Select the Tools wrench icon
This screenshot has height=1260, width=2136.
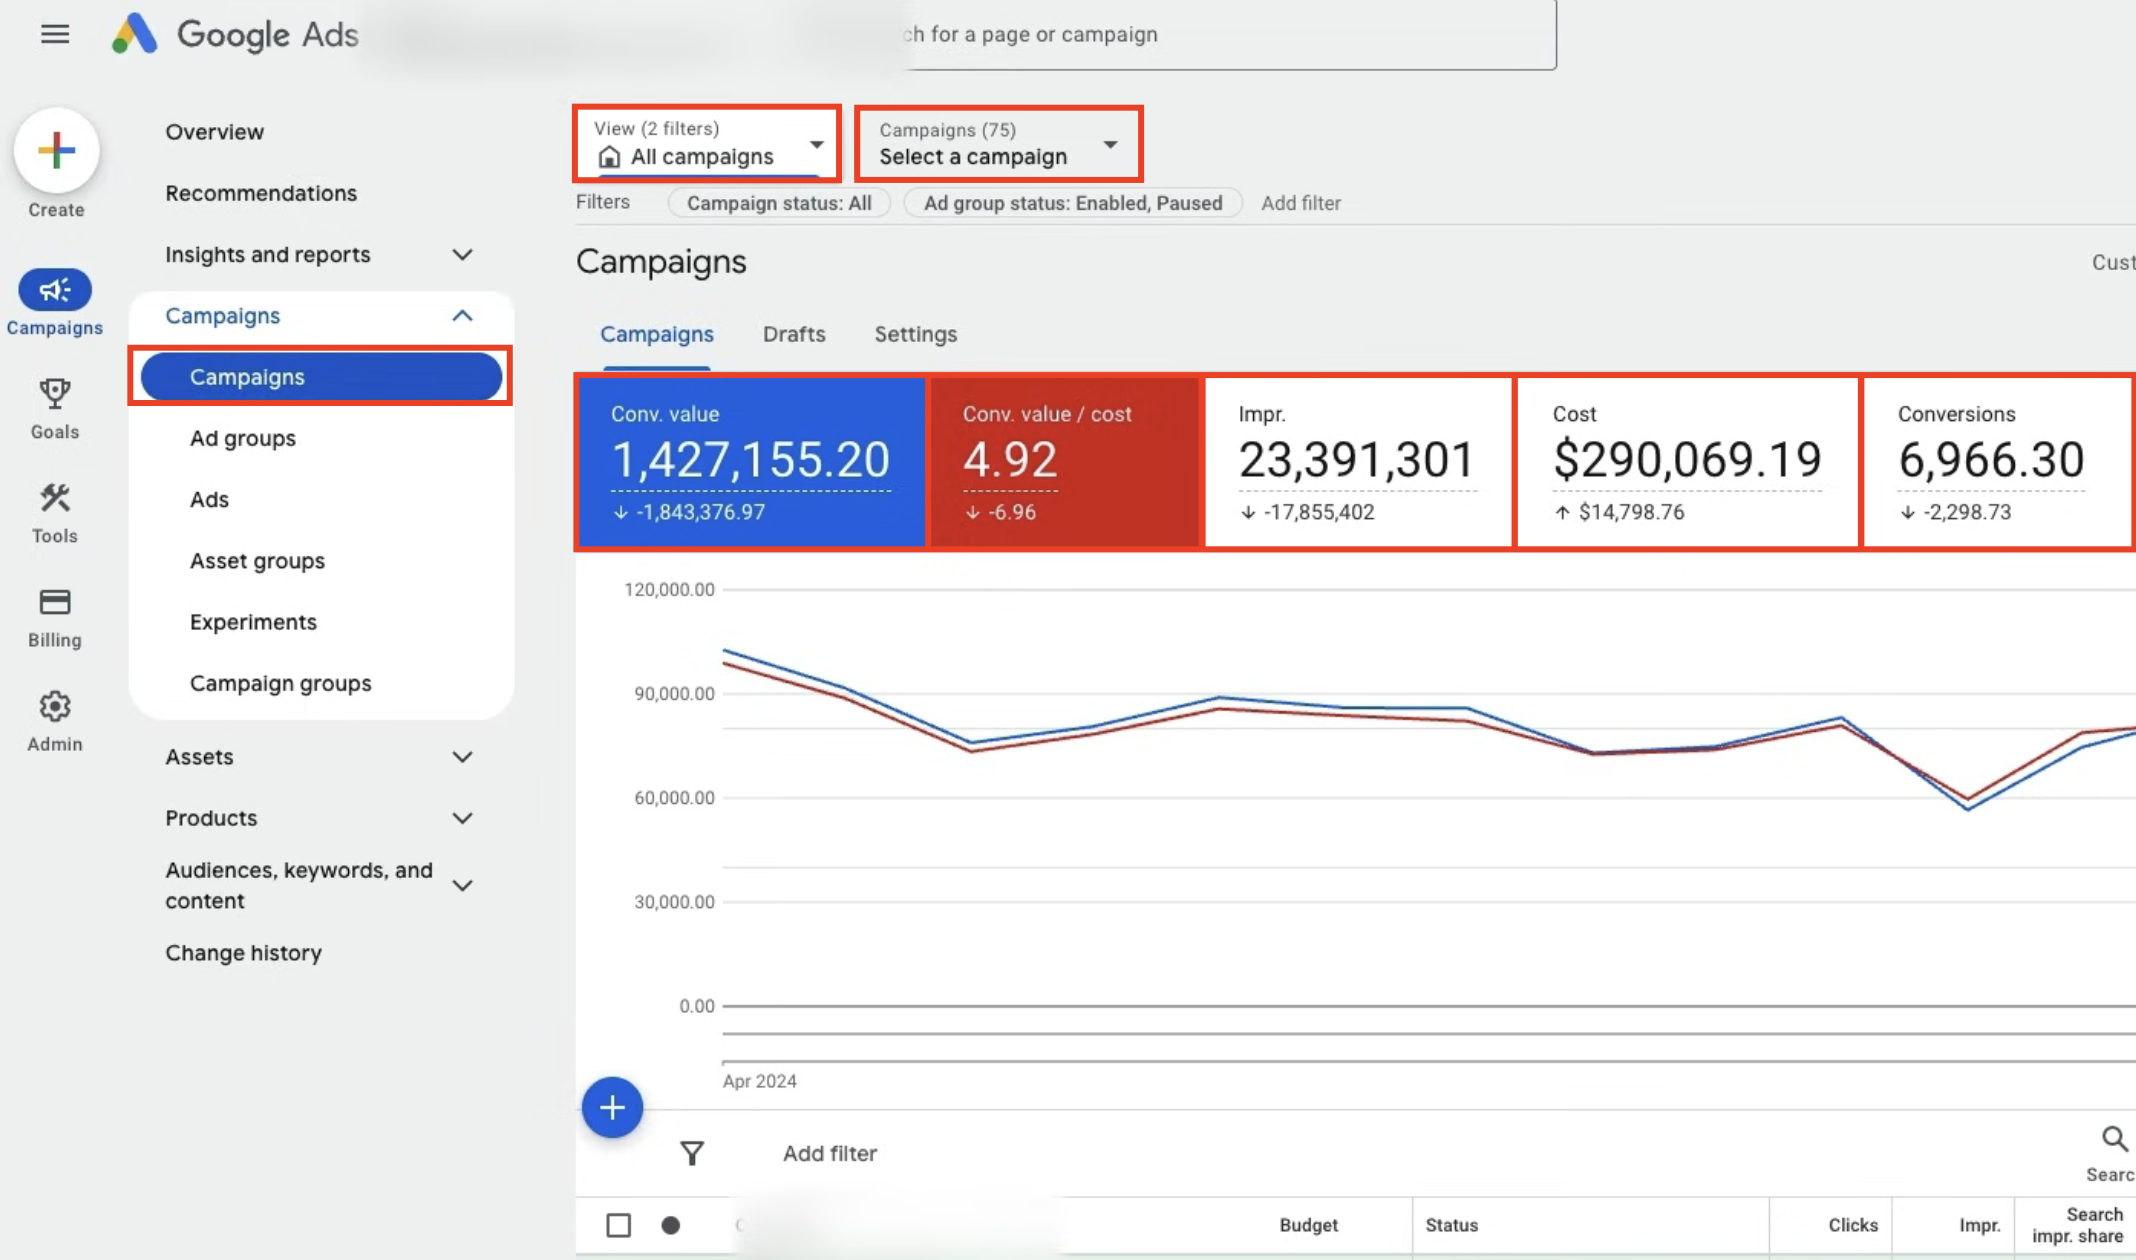(x=54, y=500)
